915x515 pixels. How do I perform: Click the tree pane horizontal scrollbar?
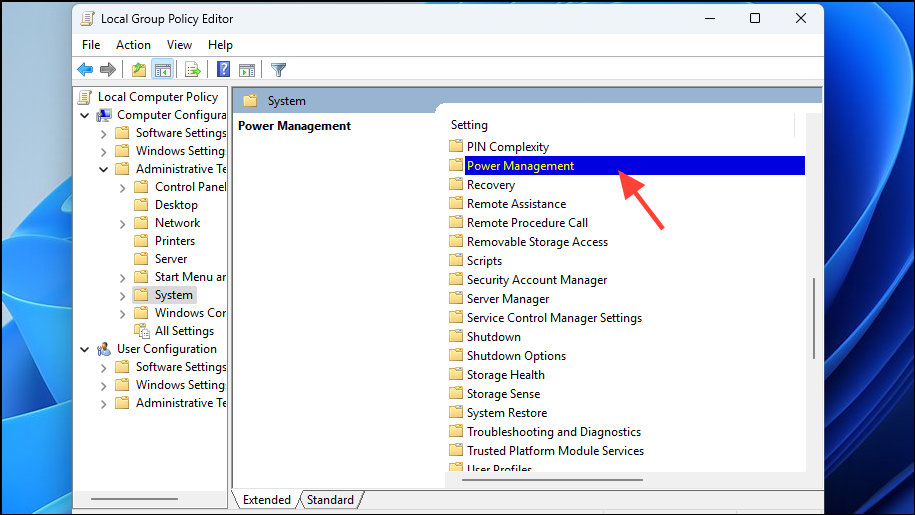pos(134,499)
